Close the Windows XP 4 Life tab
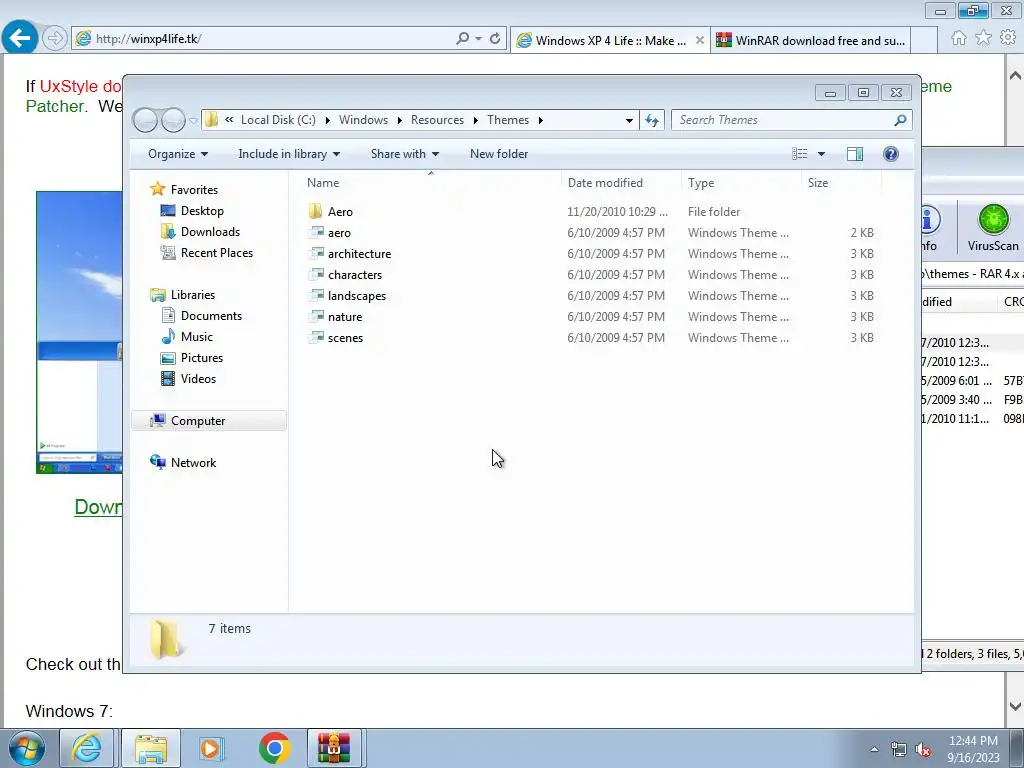 (699, 40)
